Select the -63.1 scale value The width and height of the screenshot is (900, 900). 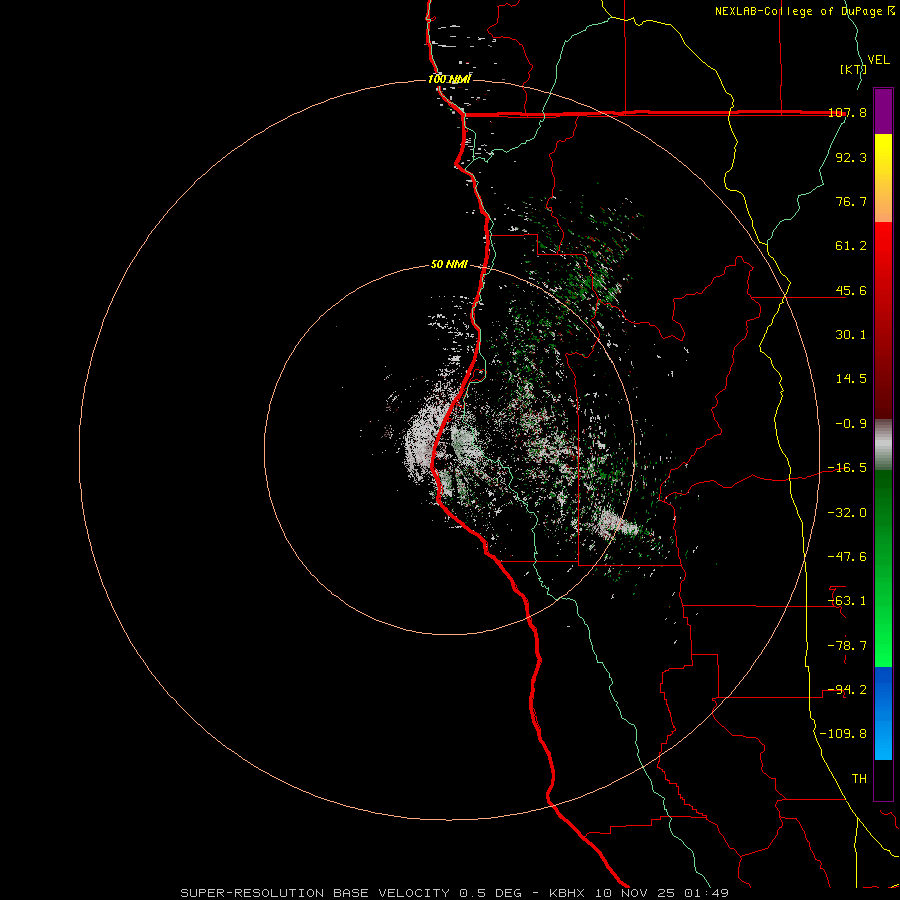click(x=847, y=601)
